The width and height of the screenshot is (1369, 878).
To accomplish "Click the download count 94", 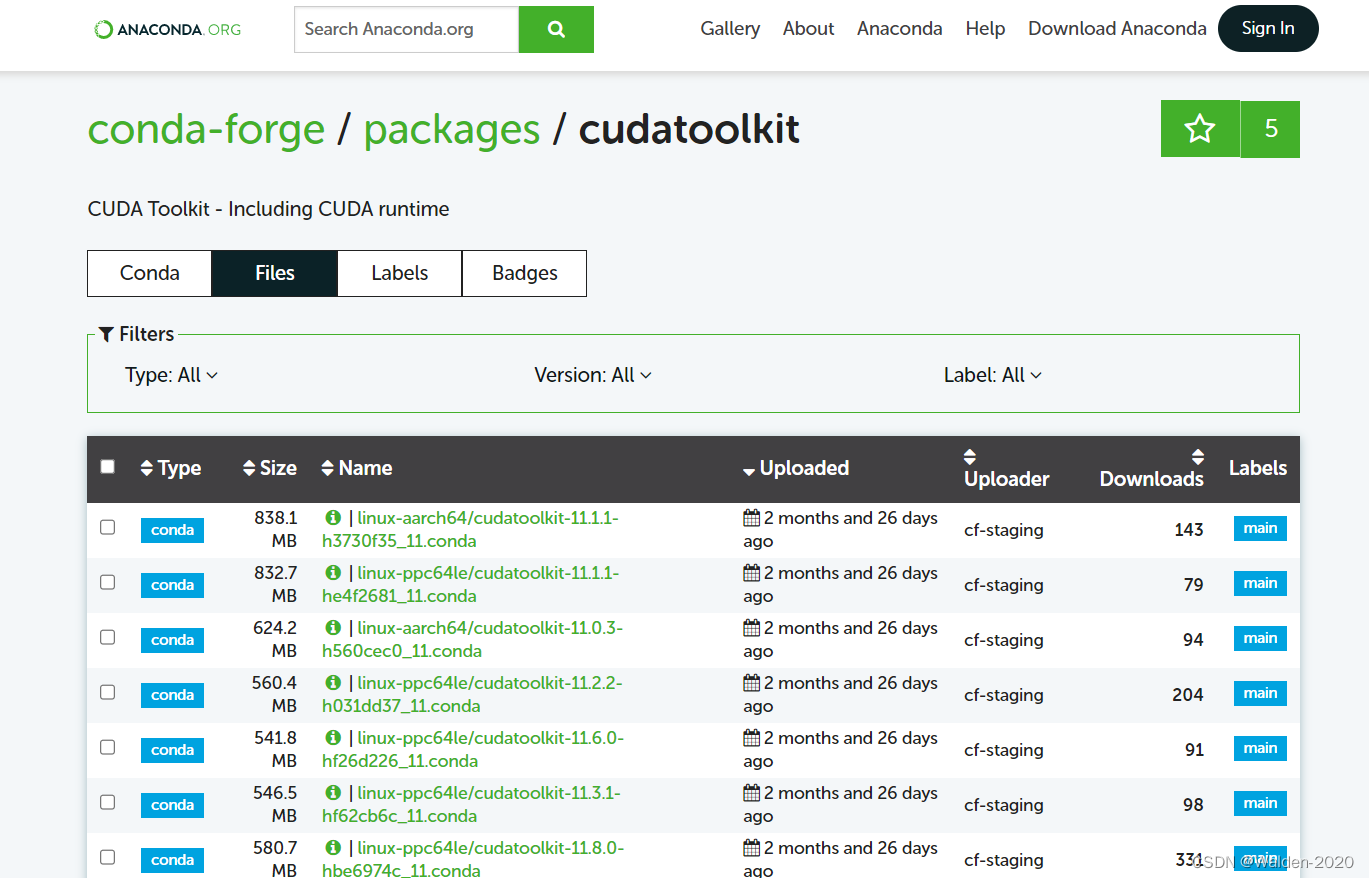I will point(1193,640).
